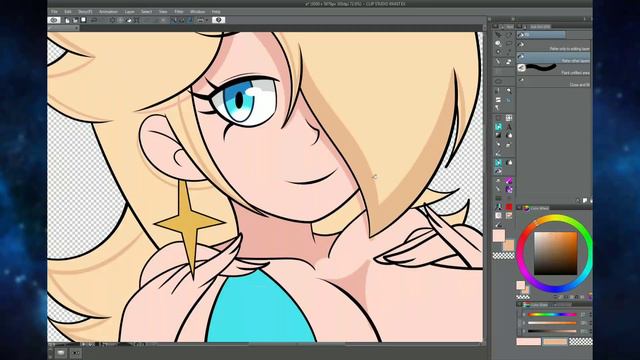Select the Paint unfilled area sub tool
This screenshot has height=360, width=640.
[554, 69]
